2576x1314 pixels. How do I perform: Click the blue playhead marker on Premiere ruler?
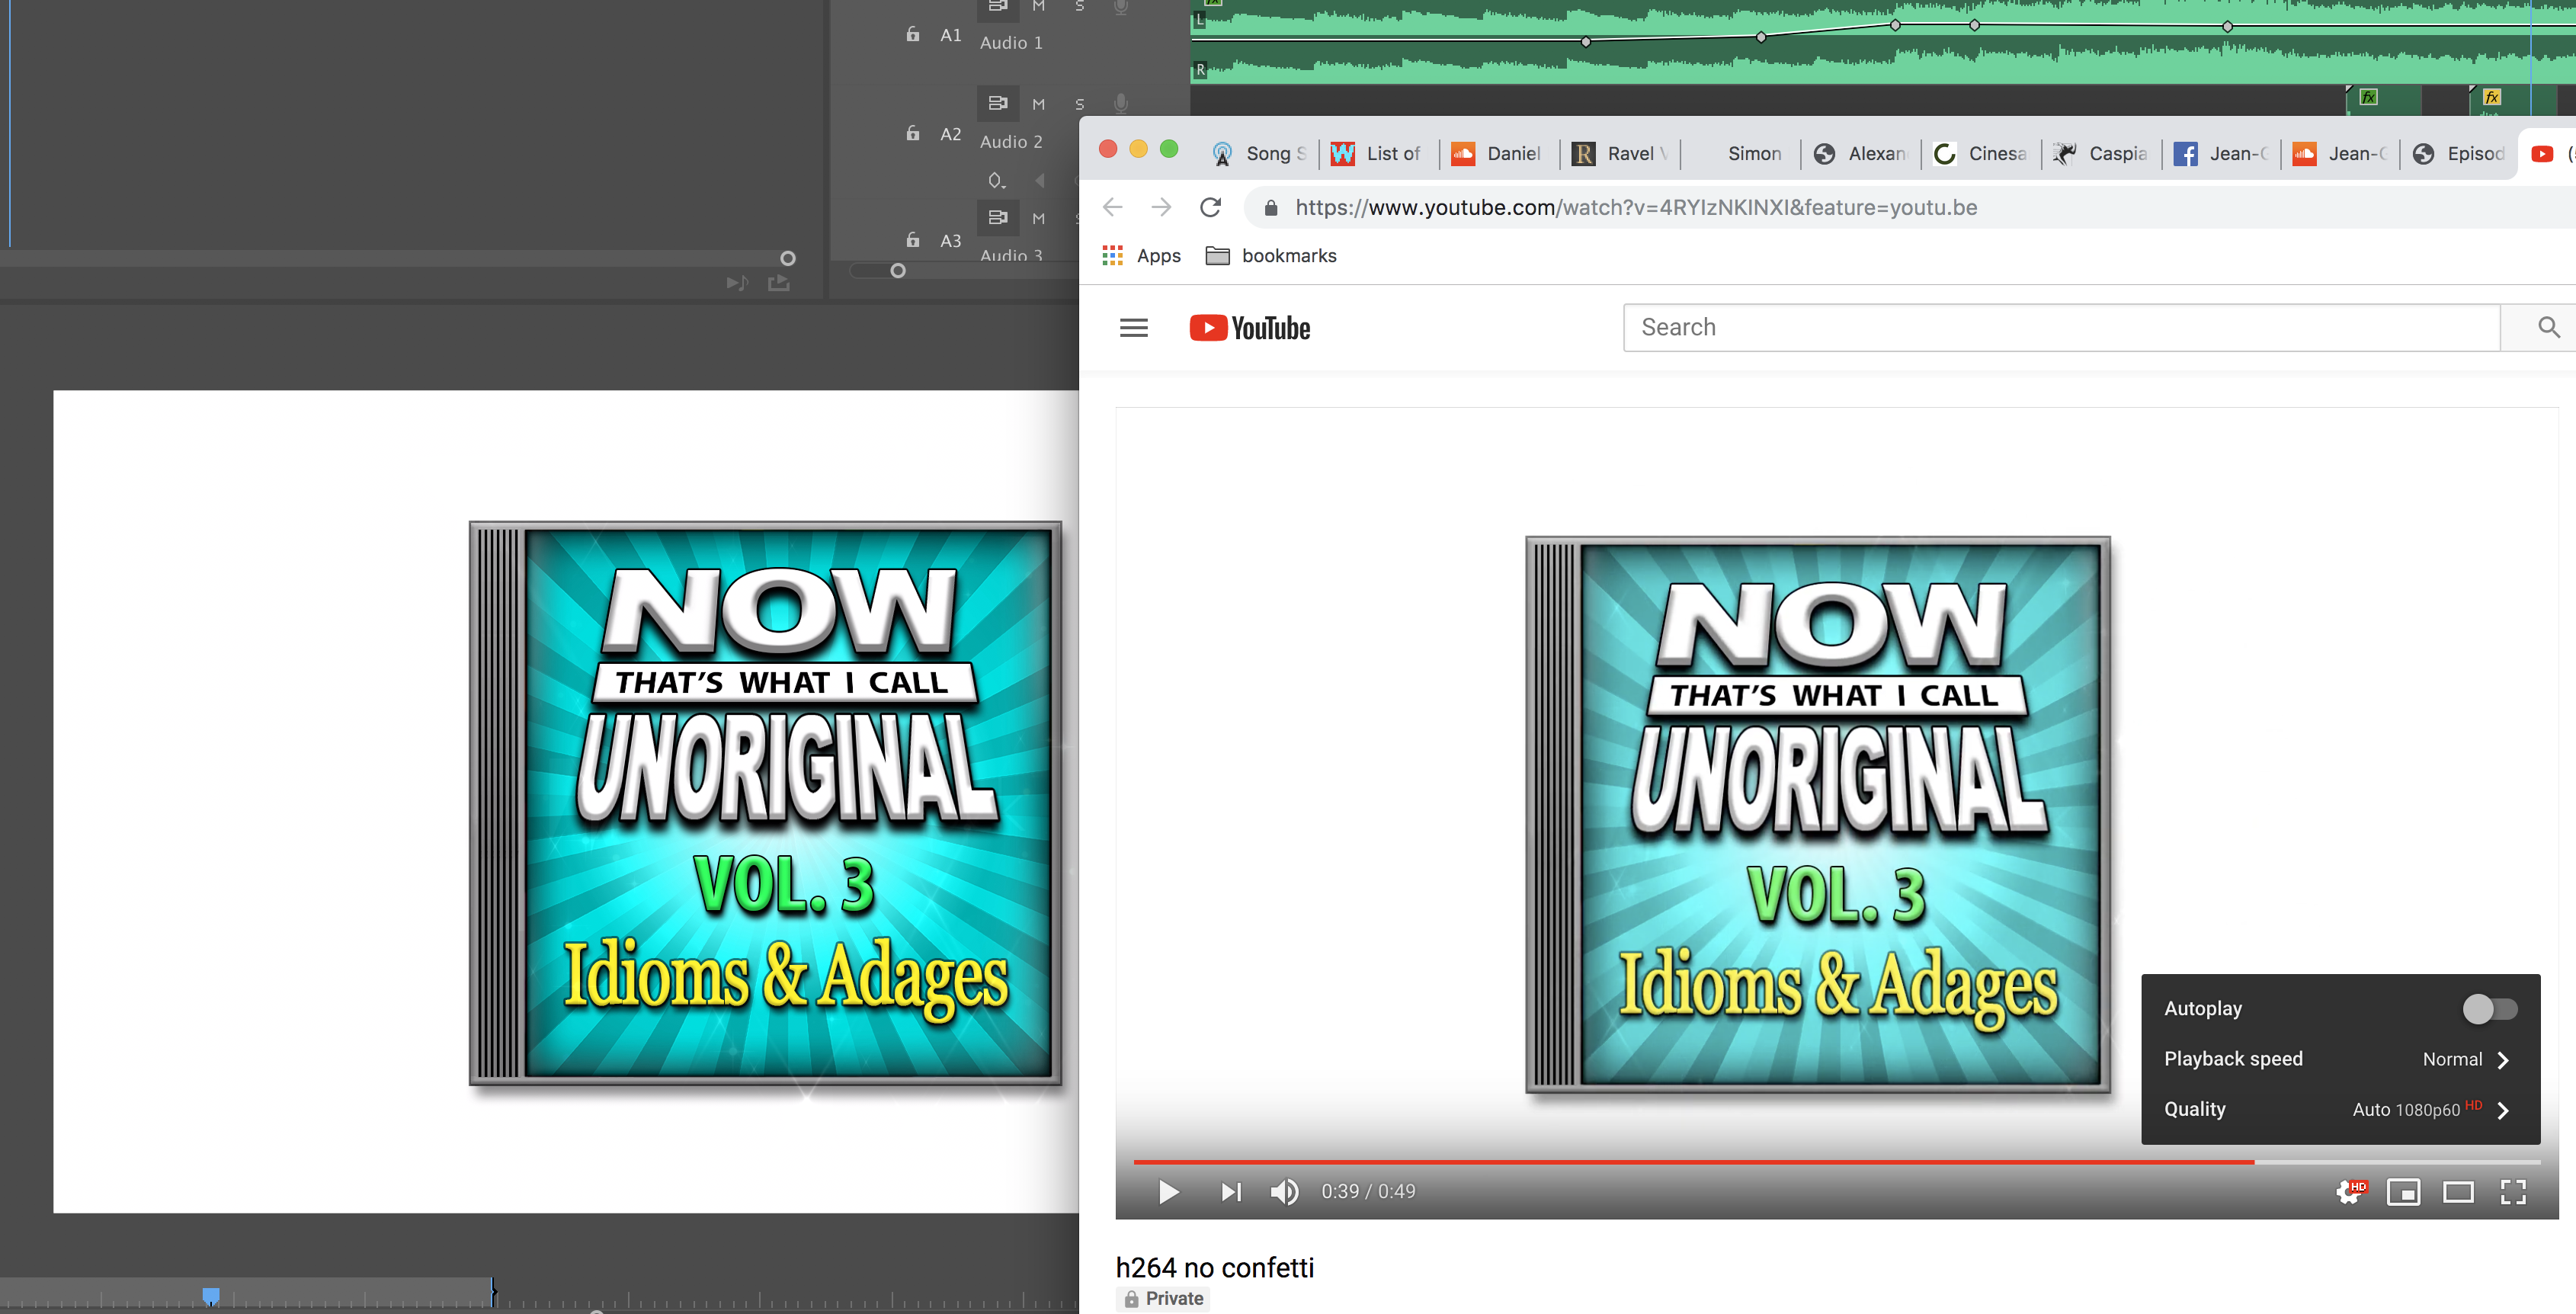pos(211,1296)
